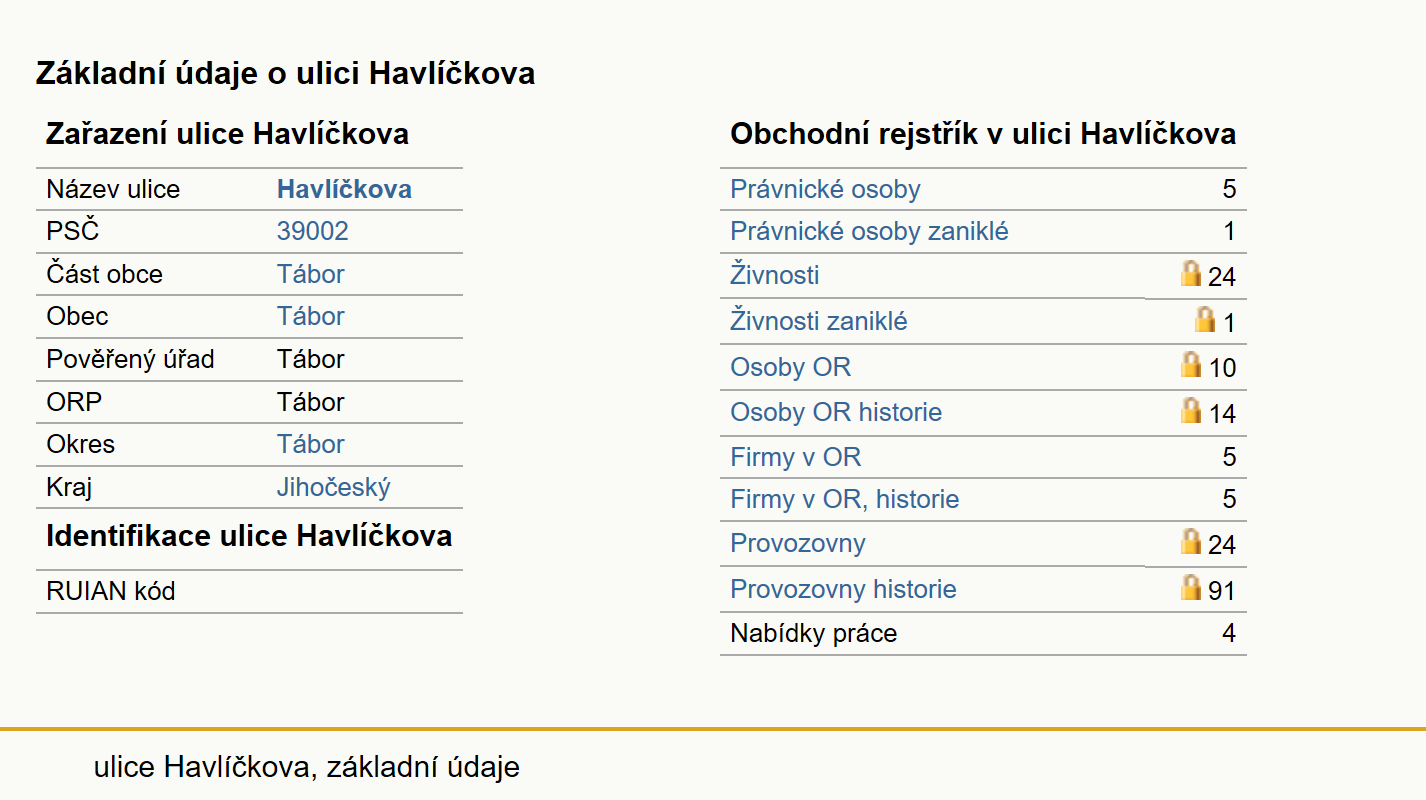
Task: Open the Jihočeský region link
Action: coord(334,487)
